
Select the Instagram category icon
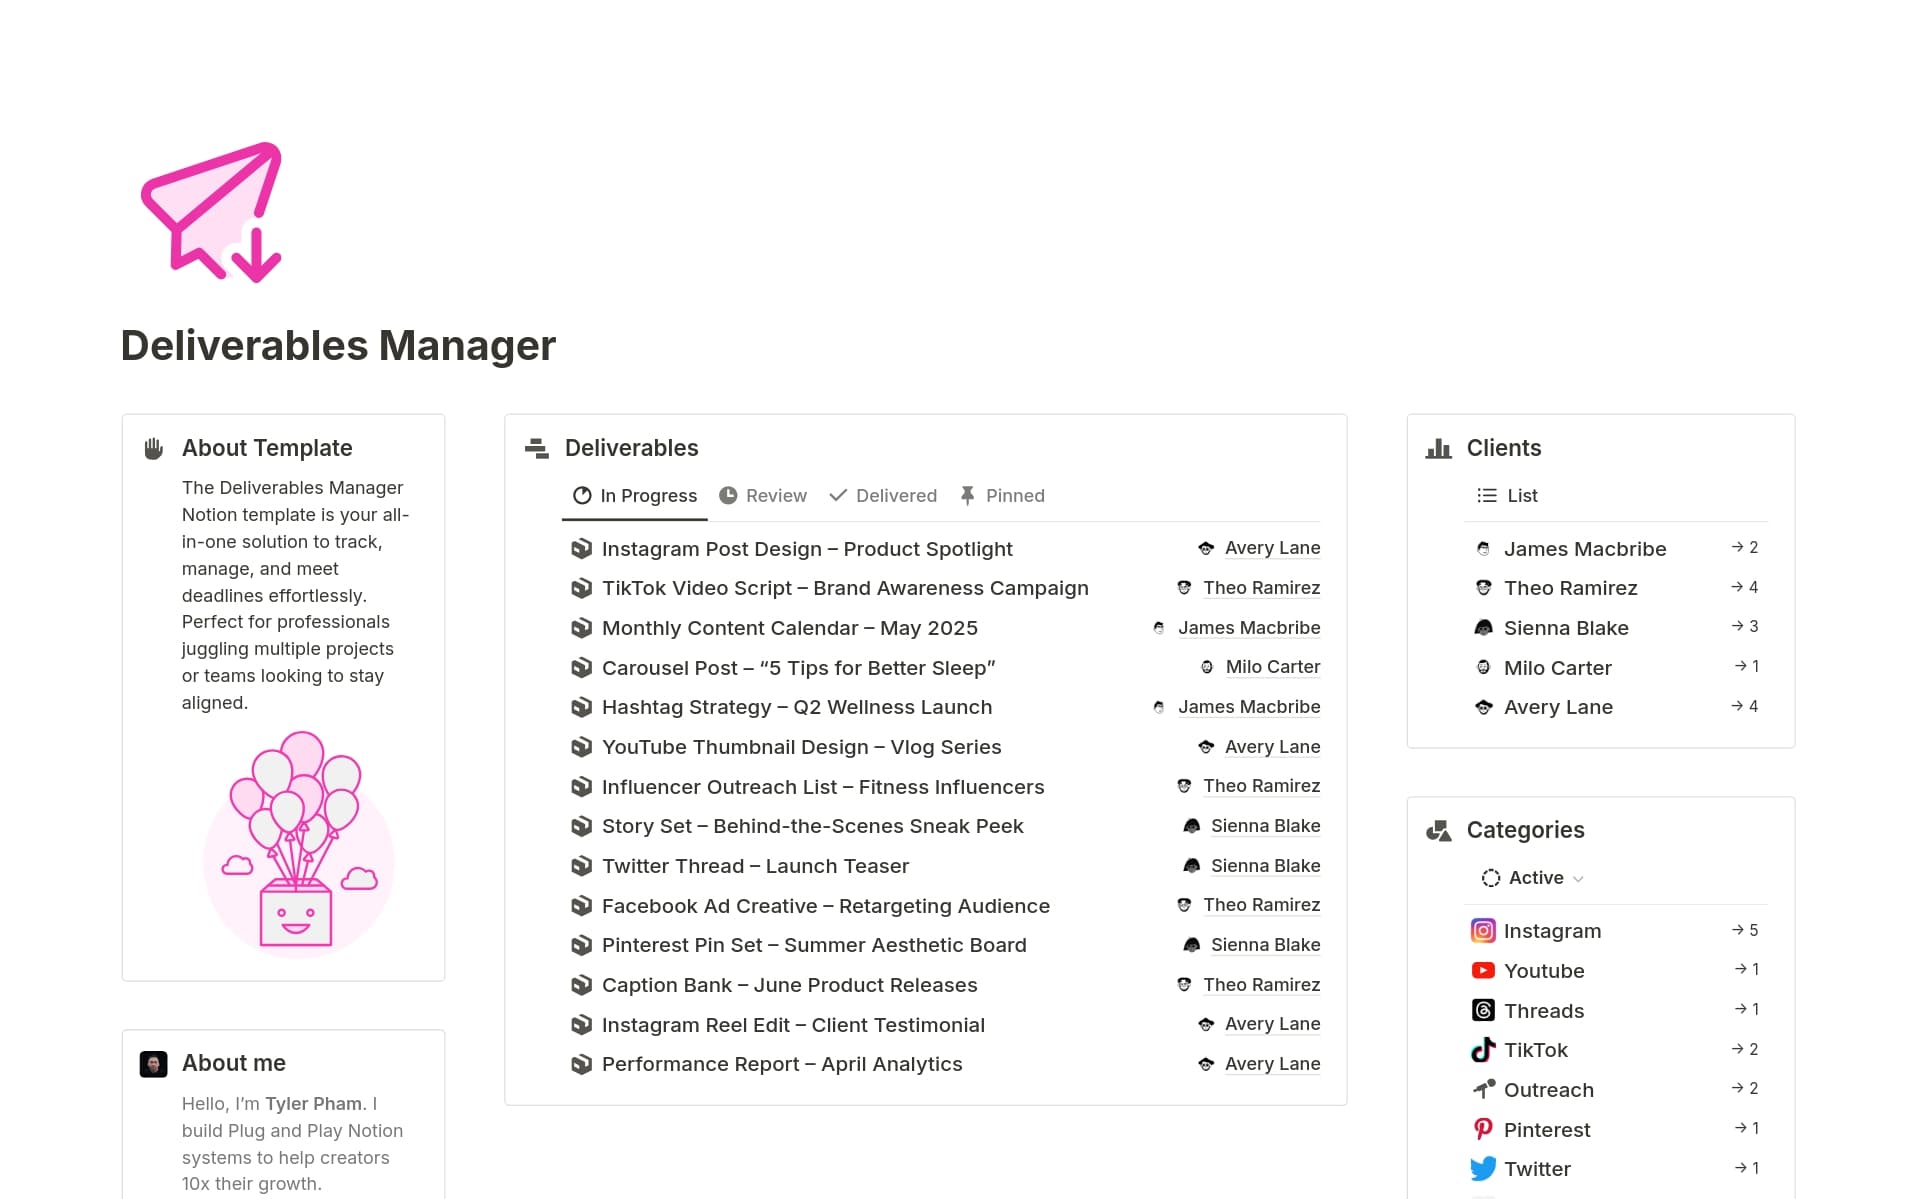tap(1483, 930)
